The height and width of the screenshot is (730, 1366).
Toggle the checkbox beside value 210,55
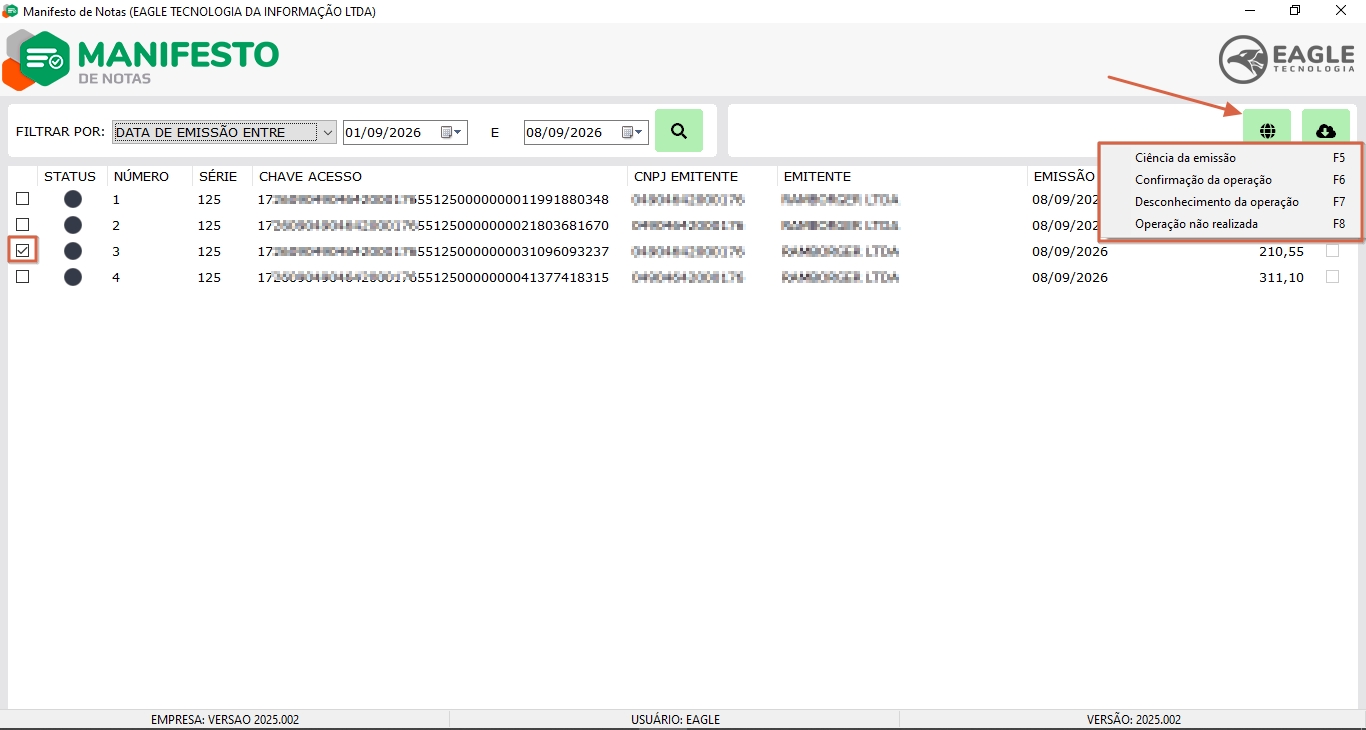[1332, 251]
